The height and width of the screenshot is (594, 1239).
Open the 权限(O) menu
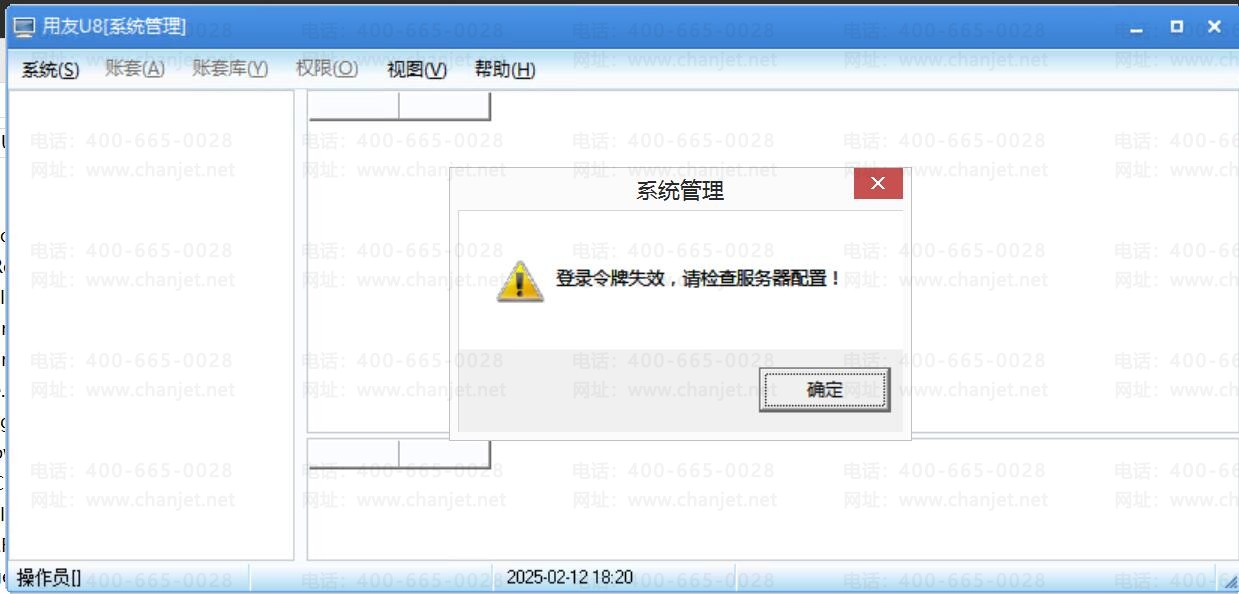(327, 69)
